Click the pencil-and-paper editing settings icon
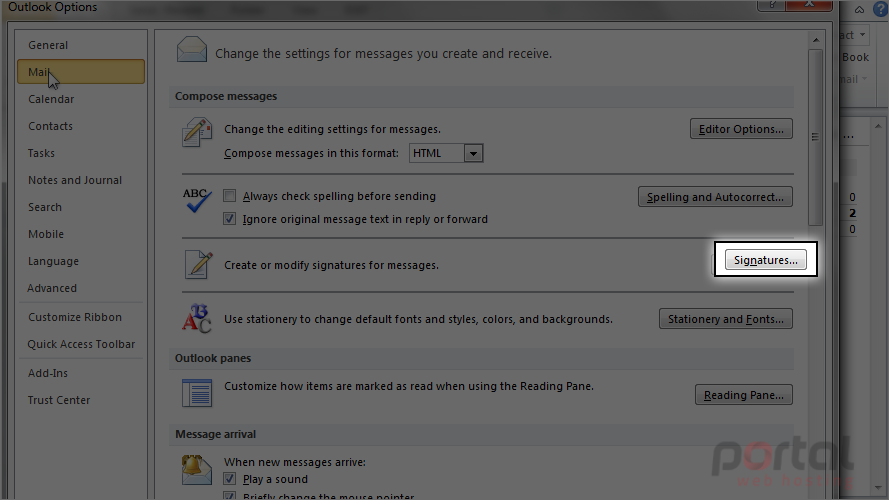This screenshot has height=500, width=889. point(197,132)
